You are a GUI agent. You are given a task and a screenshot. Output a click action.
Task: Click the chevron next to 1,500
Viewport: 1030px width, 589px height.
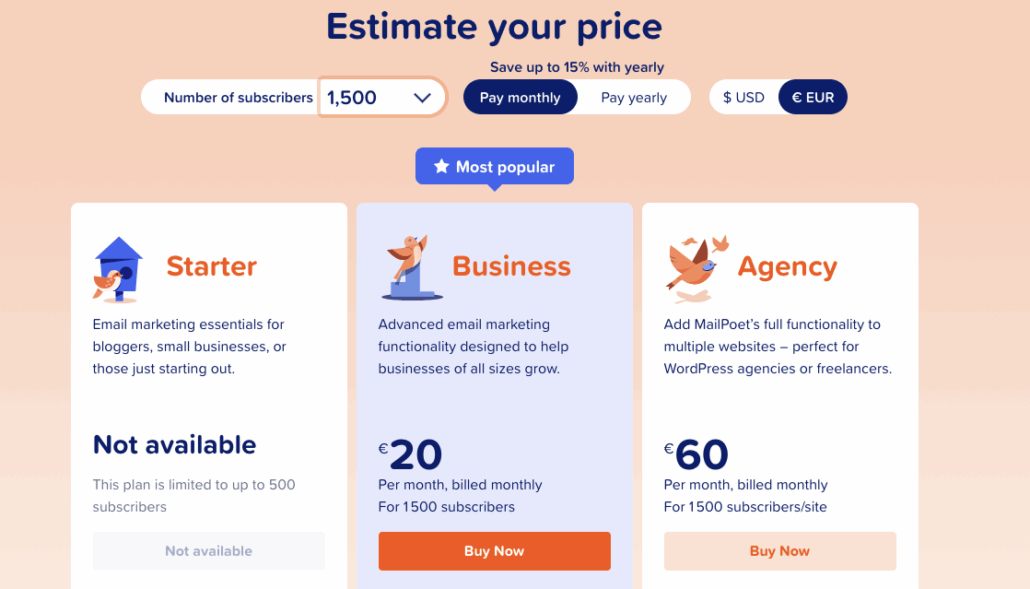(422, 97)
